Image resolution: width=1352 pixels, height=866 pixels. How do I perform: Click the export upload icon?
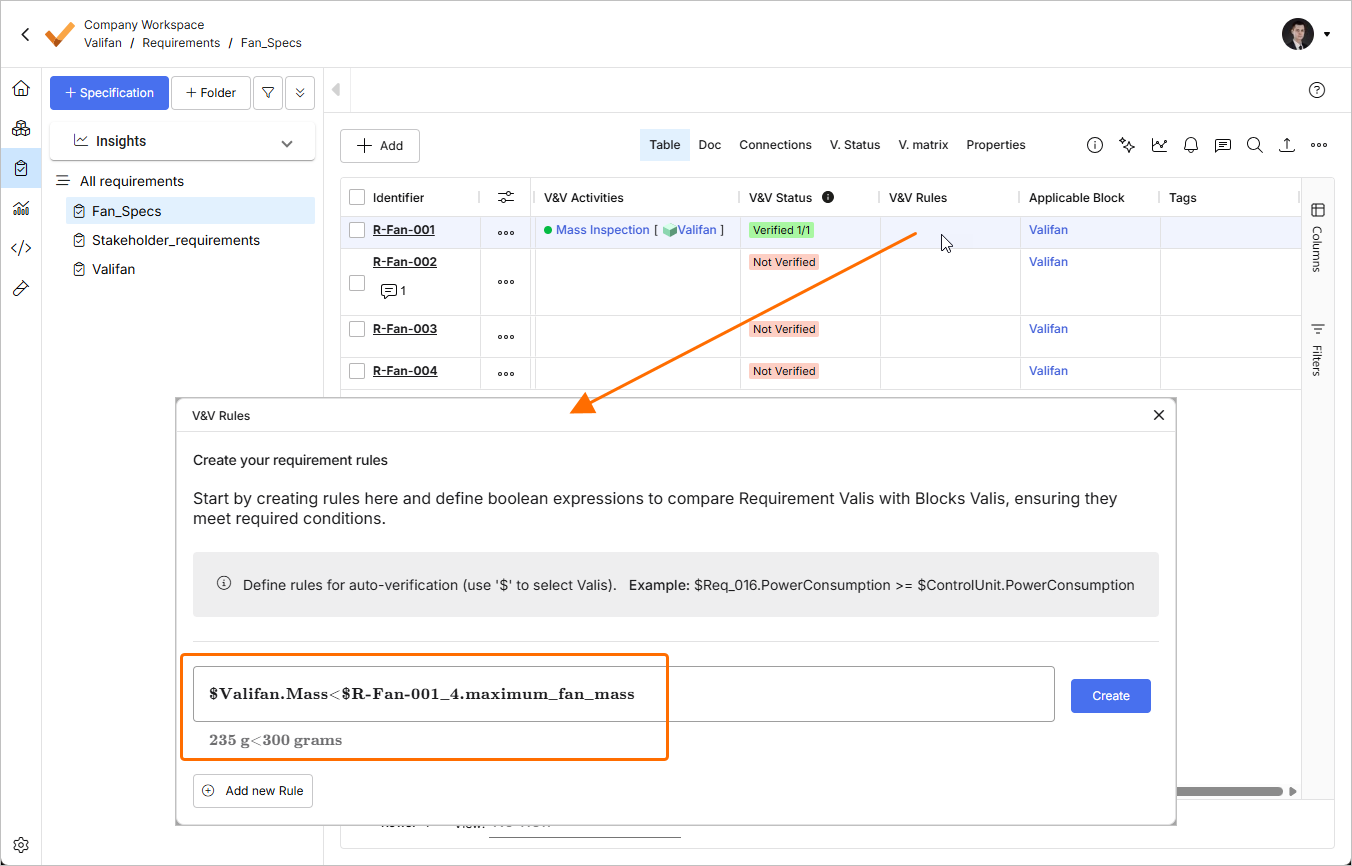tap(1287, 145)
